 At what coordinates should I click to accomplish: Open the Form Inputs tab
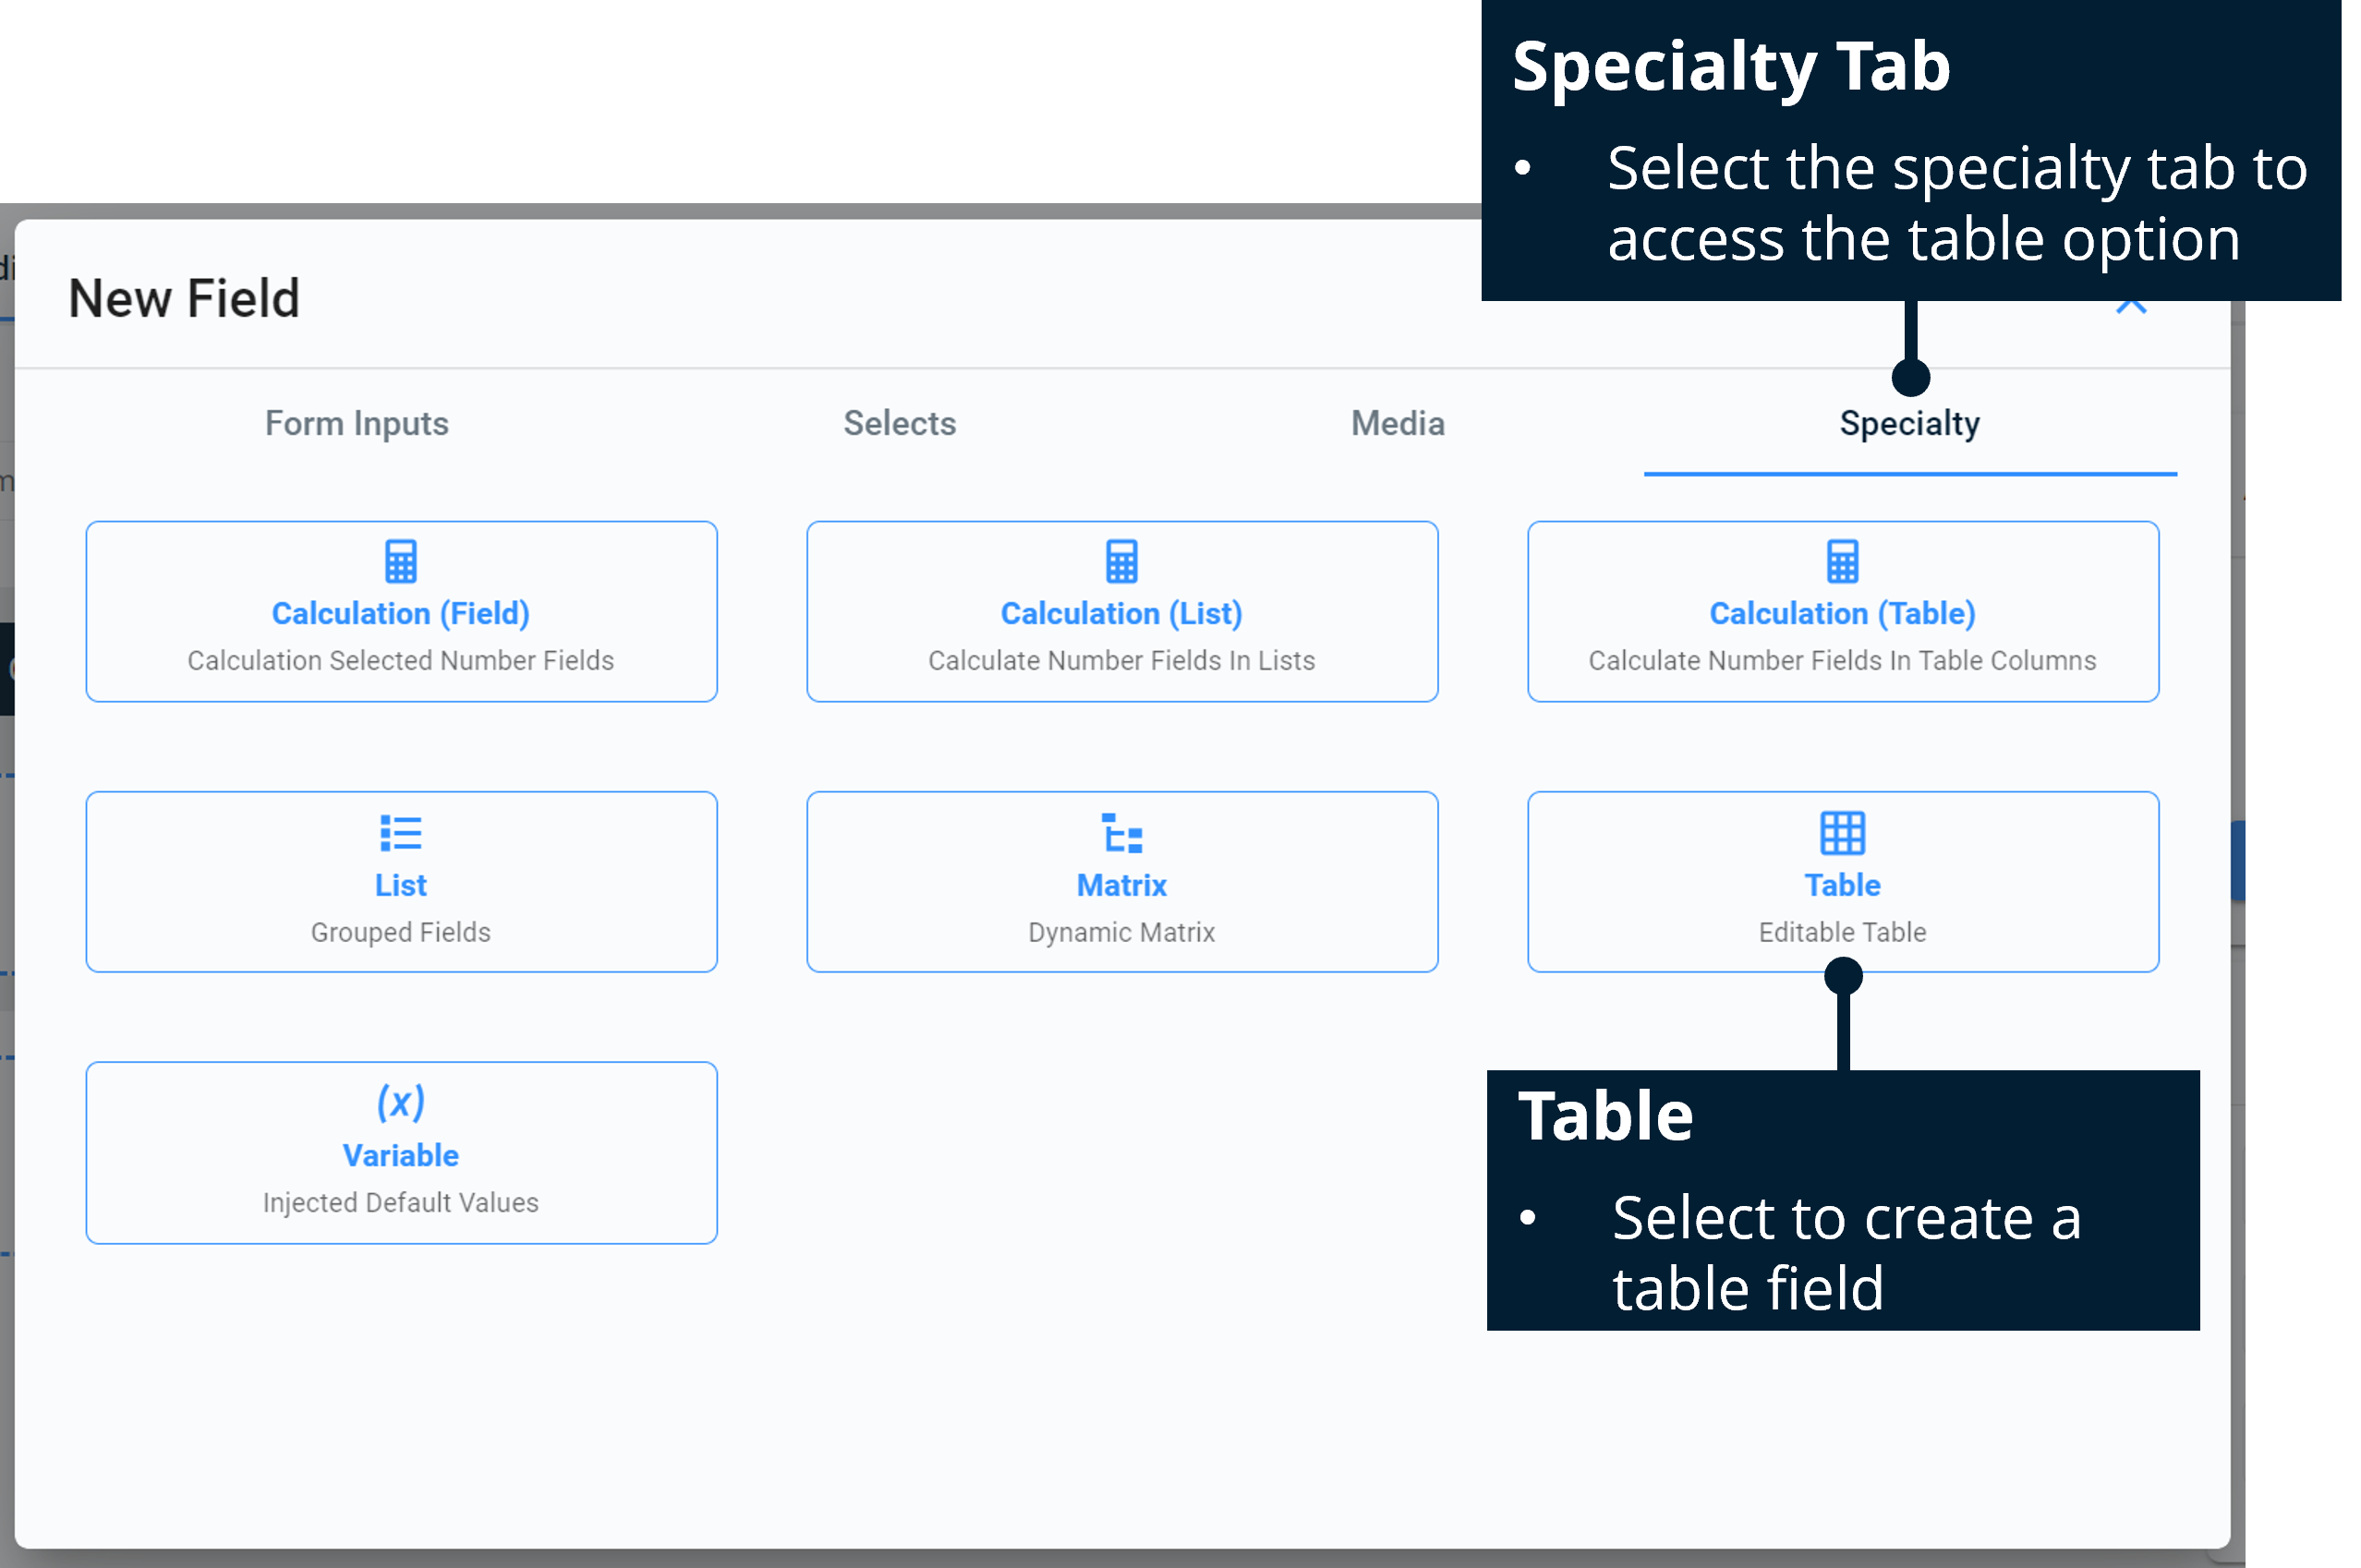[x=356, y=423]
